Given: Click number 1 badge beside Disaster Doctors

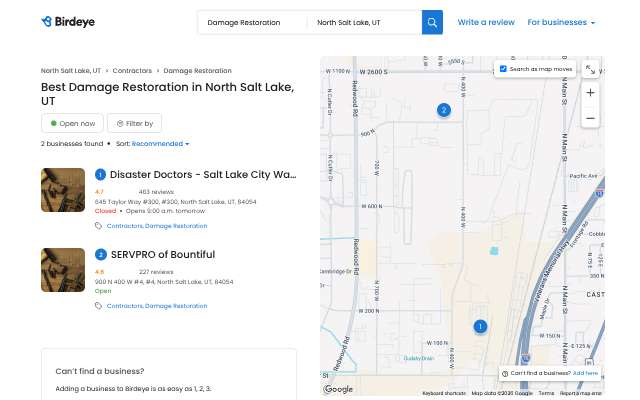Looking at the screenshot, I should click(x=100, y=175).
